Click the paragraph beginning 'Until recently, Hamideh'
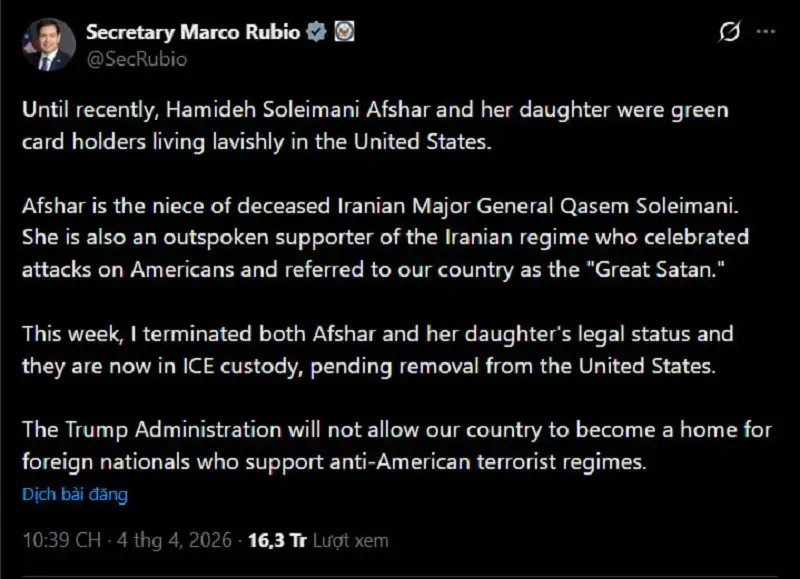 [x=375, y=125]
